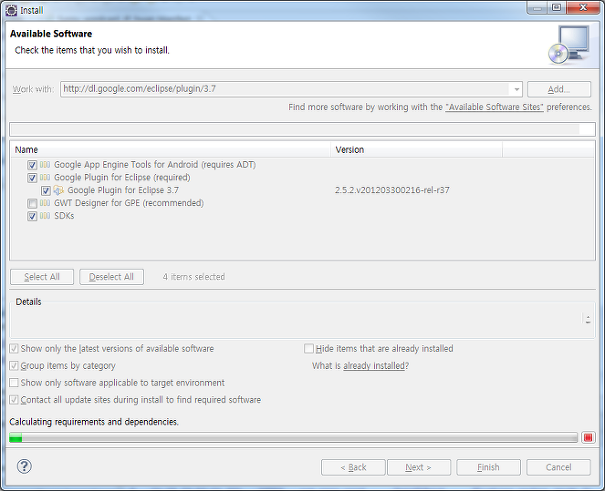Click the Details pane text area
Image resolution: width=605 pixels, height=491 pixels.
click(295, 322)
